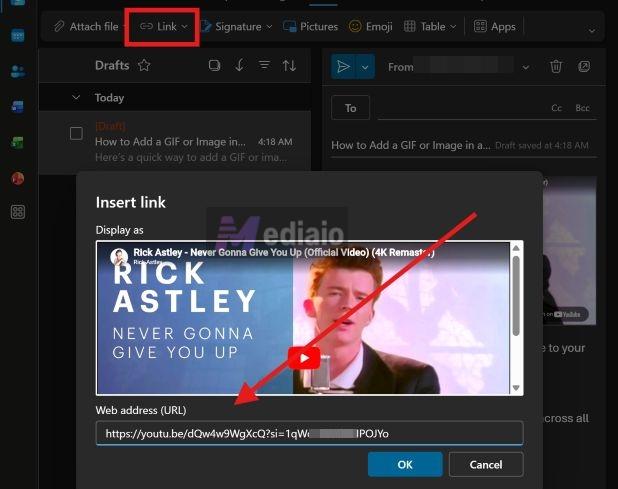This screenshot has height=489, width=618.
Task: Click the preview scrollbar down arrow
Action: tap(516, 388)
